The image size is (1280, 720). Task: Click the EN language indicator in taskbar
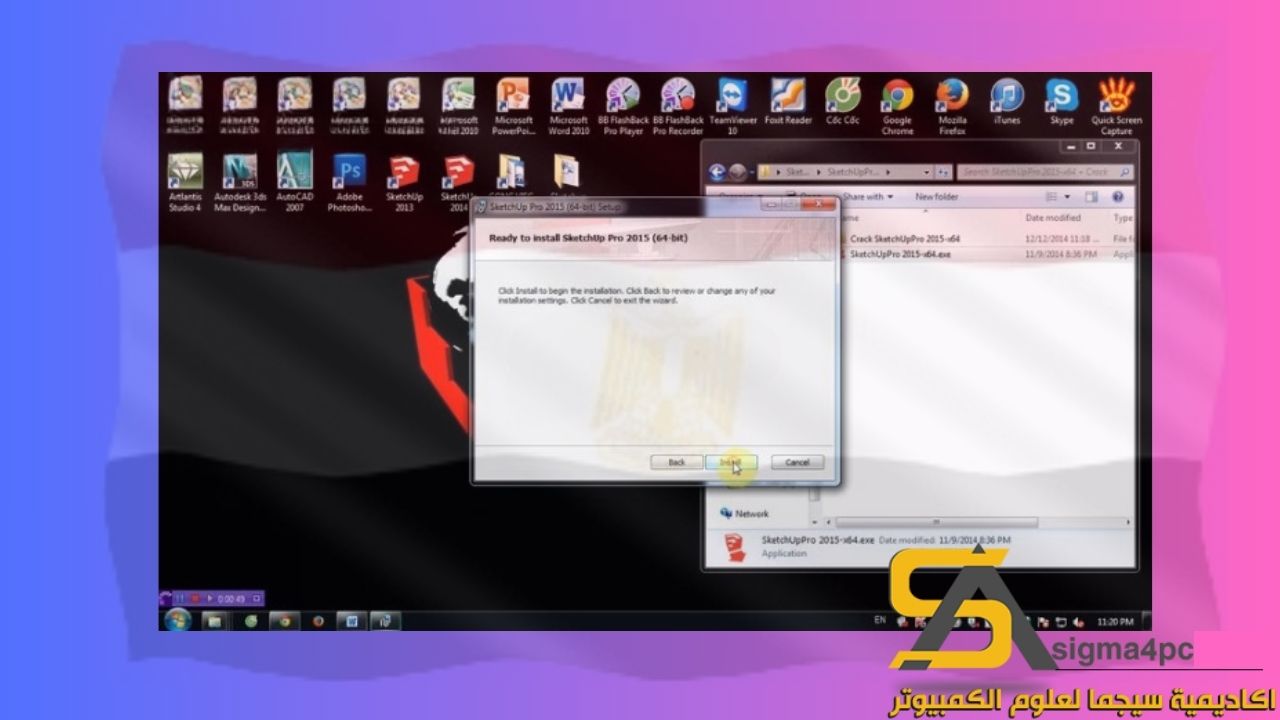[880, 620]
